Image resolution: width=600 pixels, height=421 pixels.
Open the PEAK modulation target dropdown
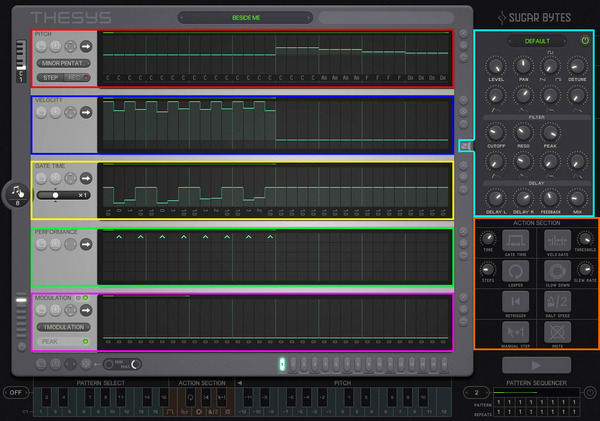click(64, 341)
